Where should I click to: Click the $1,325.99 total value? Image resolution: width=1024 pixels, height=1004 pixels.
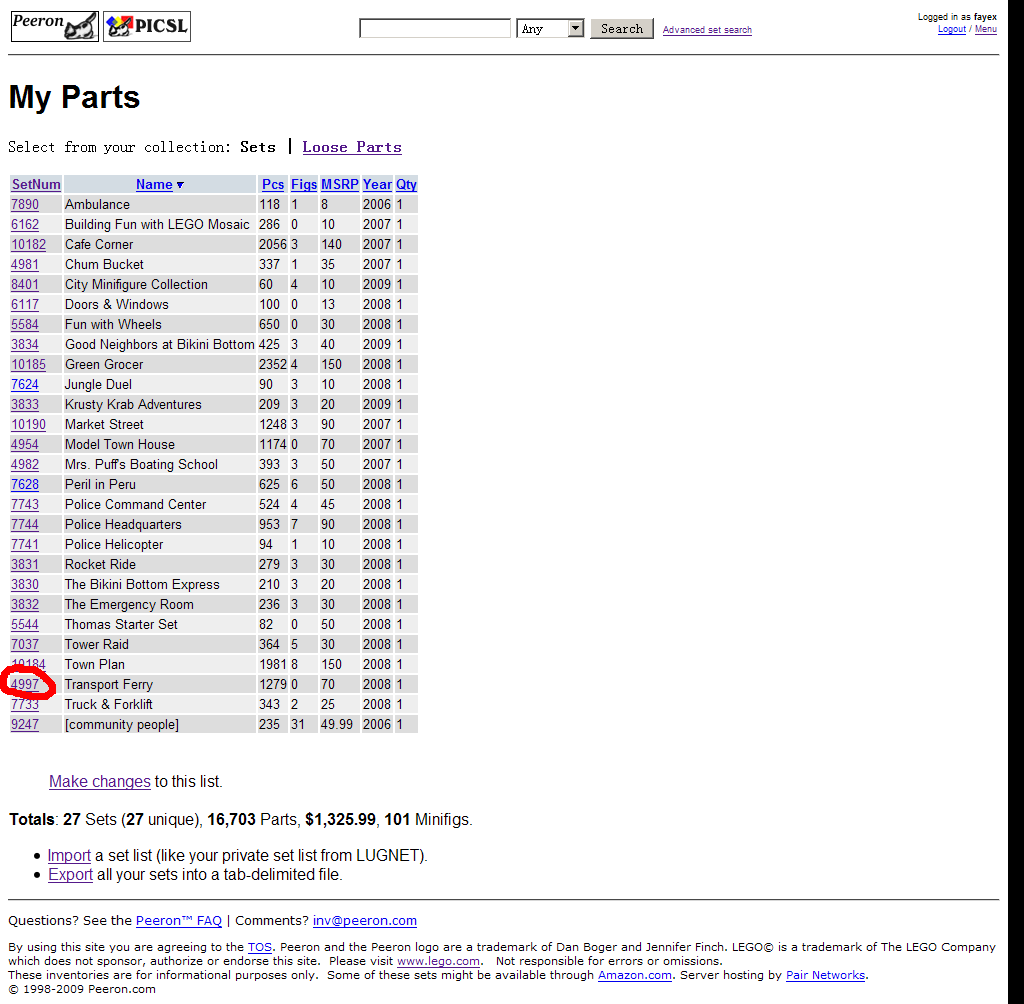point(340,820)
